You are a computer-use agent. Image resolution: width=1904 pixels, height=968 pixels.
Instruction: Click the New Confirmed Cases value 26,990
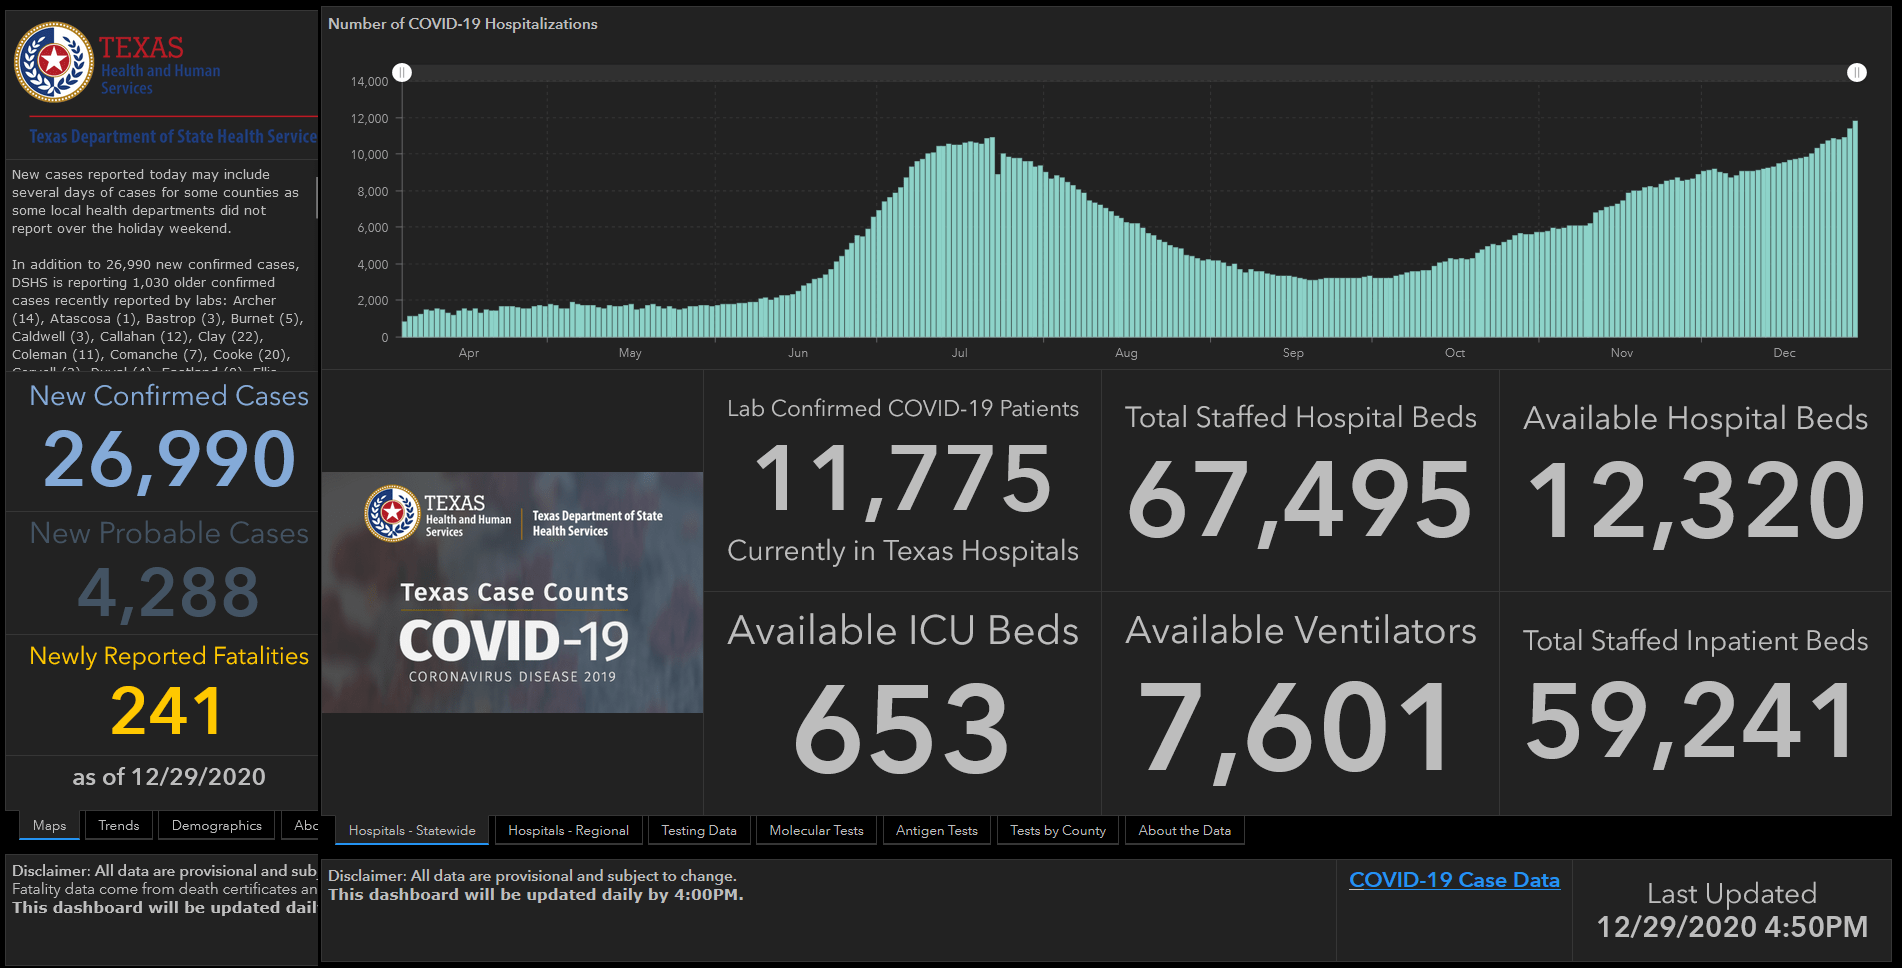pyautogui.click(x=169, y=460)
